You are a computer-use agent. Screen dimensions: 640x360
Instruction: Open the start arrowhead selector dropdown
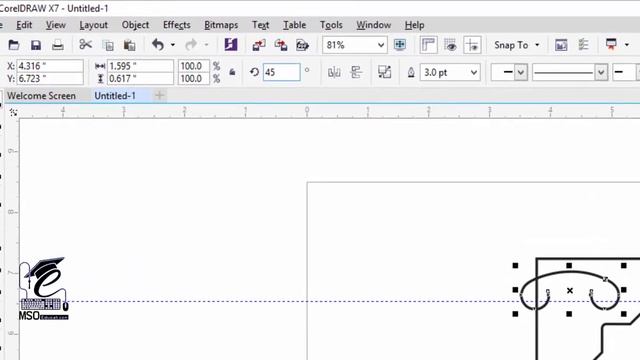coord(520,73)
